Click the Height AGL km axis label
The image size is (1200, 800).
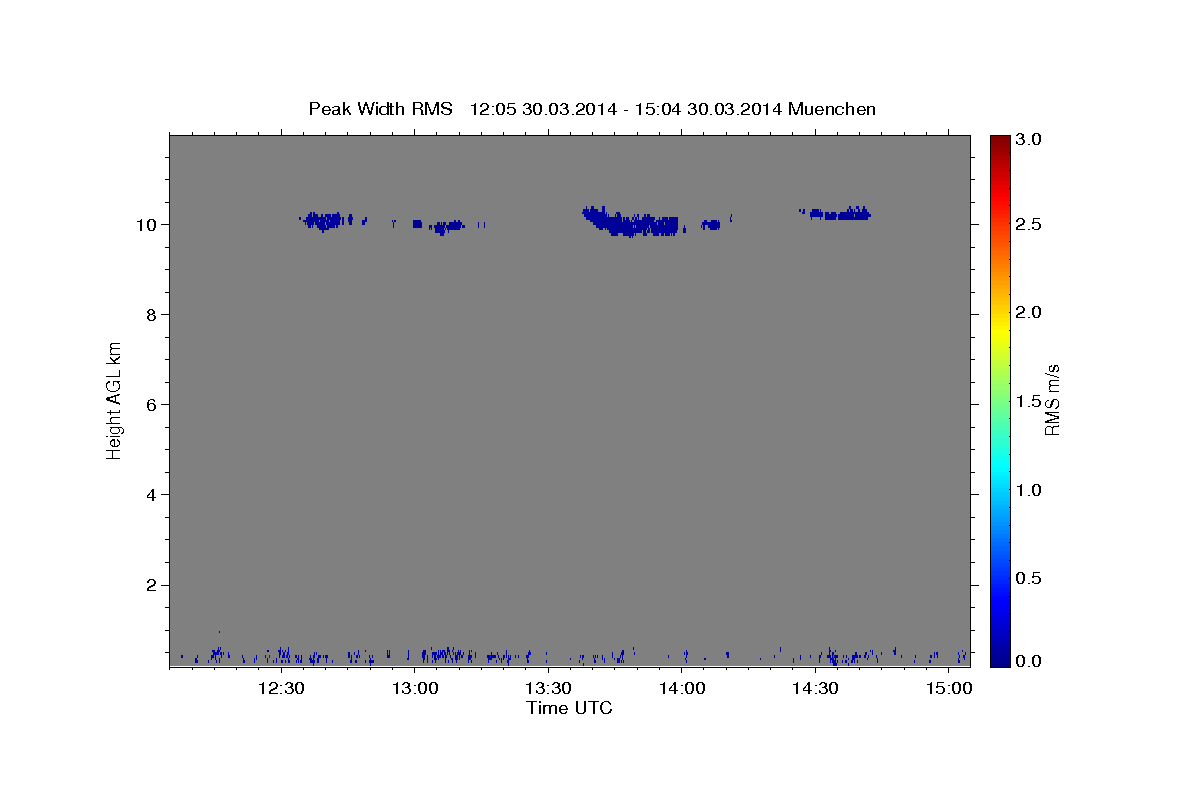tap(115, 399)
